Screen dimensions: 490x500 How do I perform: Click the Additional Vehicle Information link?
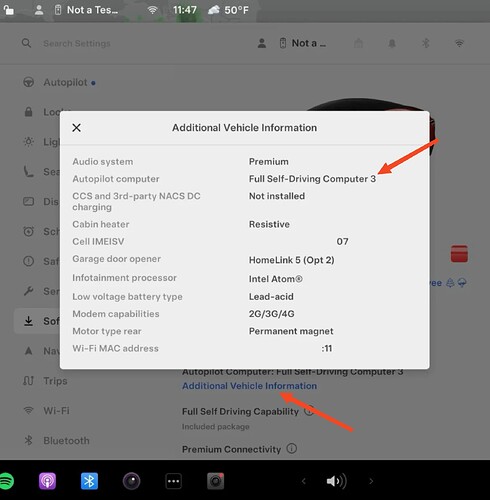pyautogui.click(x=249, y=386)
